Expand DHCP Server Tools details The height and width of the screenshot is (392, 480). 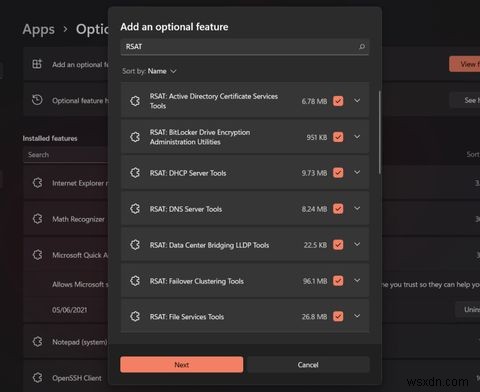click(357, 172)
